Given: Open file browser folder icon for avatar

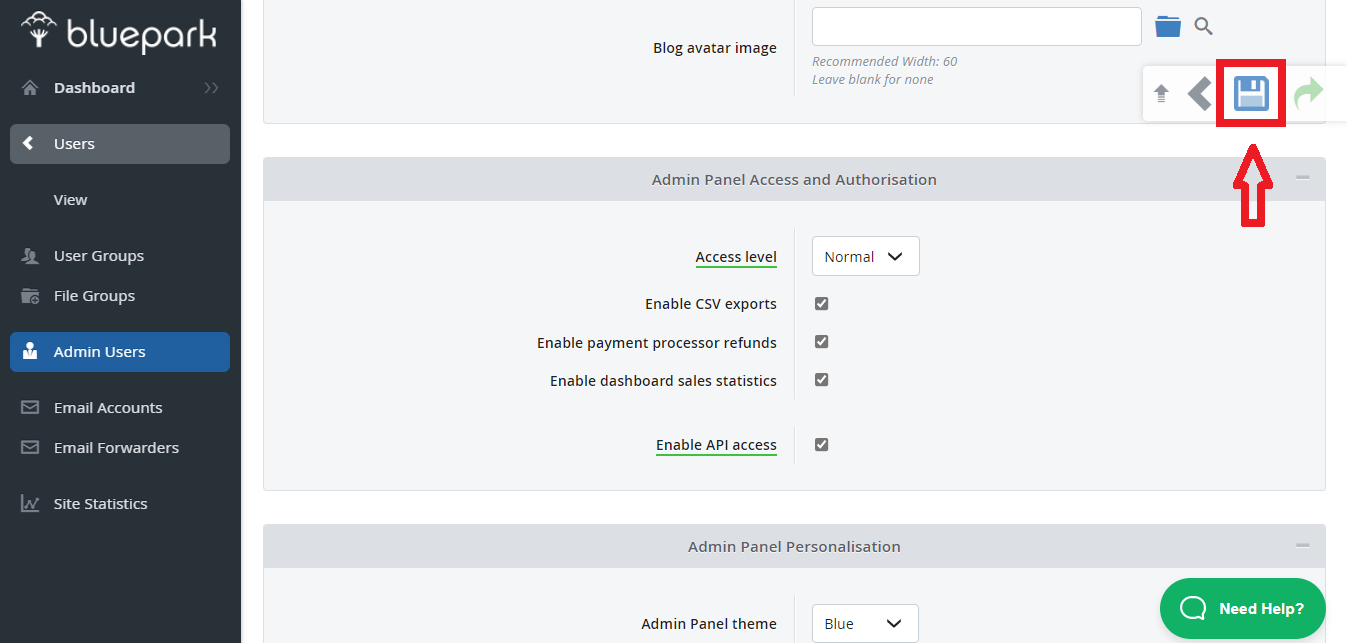Looking at the screenshot, I should (x=1168, y=26).
